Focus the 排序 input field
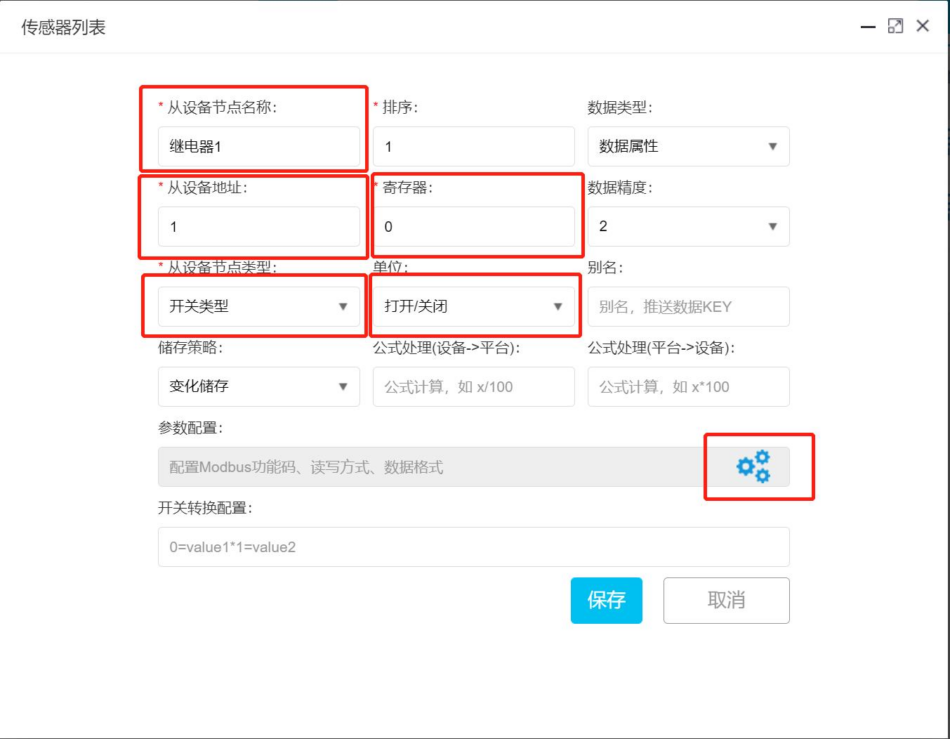Viewport: 950px width, 739px height. pyautogui.click(x=474, y=146)
